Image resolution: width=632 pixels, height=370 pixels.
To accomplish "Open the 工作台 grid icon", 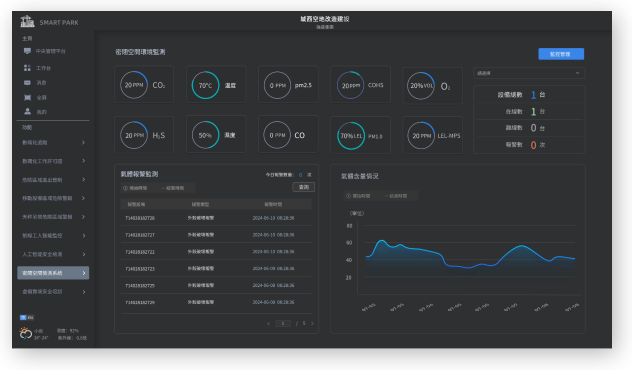I will point(27,68).
